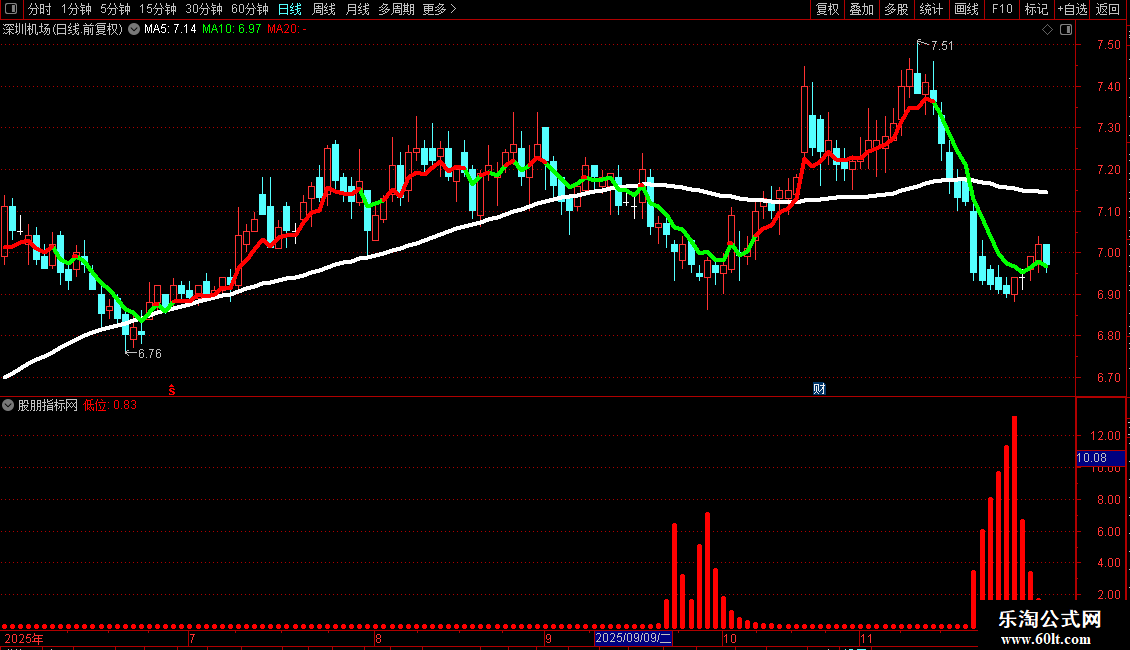Click the highlighted 2025/09/09 date marker

pyautogui.click(x=633, y=638)
